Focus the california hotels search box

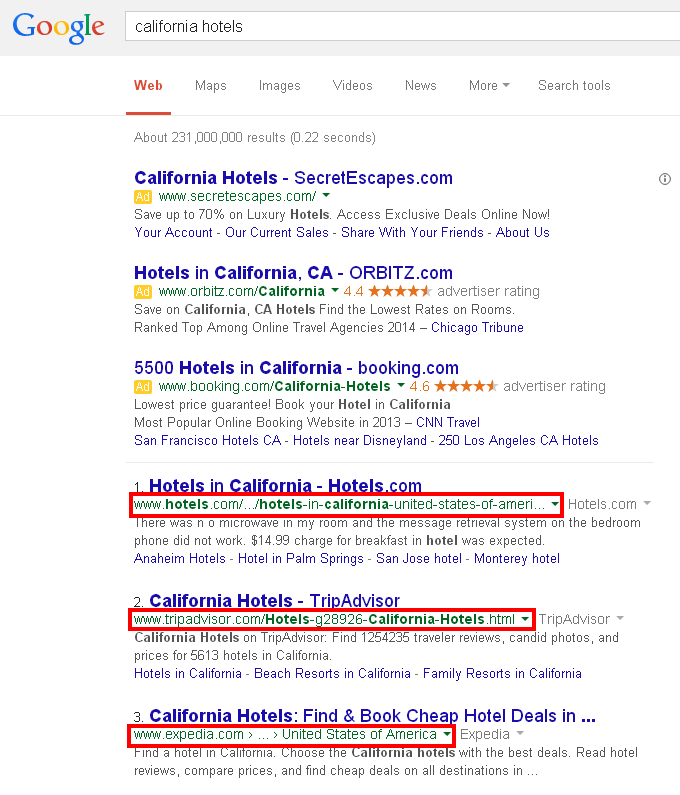click(x=402, y=26)
